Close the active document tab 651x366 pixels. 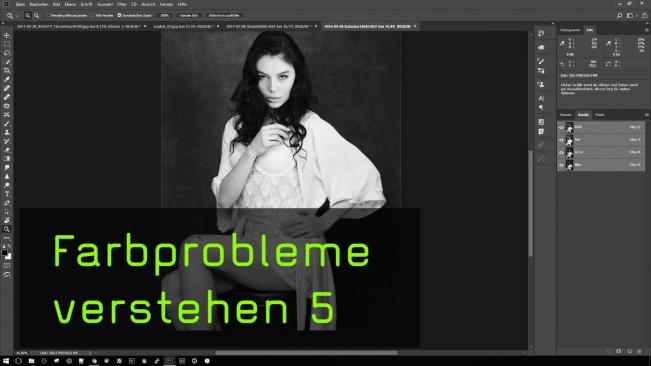coord(415,26)
